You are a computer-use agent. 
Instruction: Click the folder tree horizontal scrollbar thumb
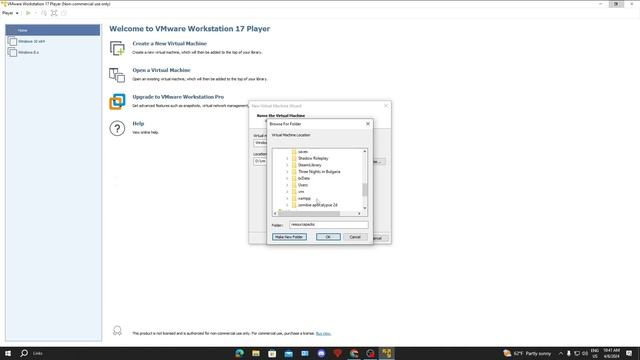pyautogui.click(x=309, y=213)
